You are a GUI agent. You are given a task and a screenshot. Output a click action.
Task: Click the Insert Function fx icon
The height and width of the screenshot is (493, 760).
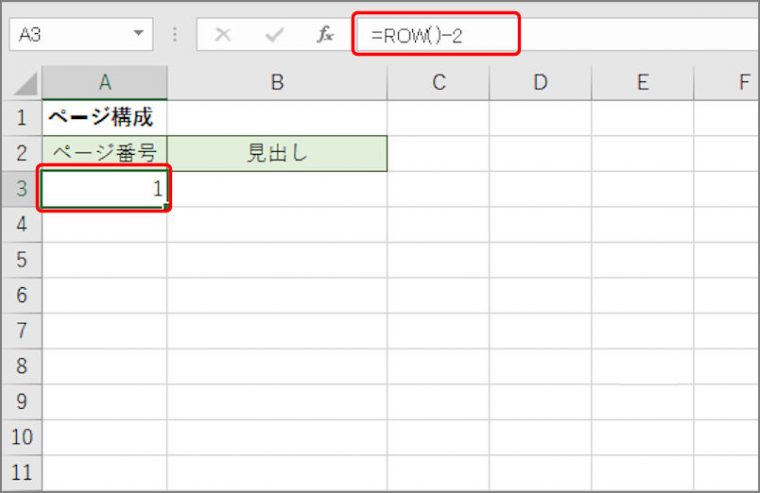325,34
